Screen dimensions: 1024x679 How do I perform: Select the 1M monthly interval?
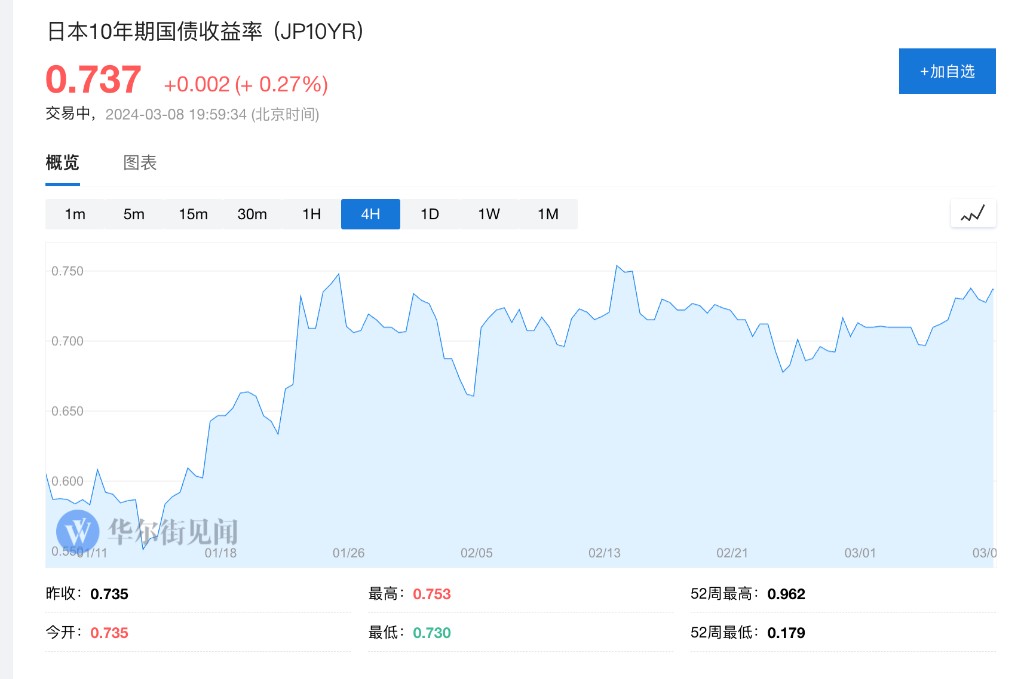pyautogui.click(x=547, y=214)
